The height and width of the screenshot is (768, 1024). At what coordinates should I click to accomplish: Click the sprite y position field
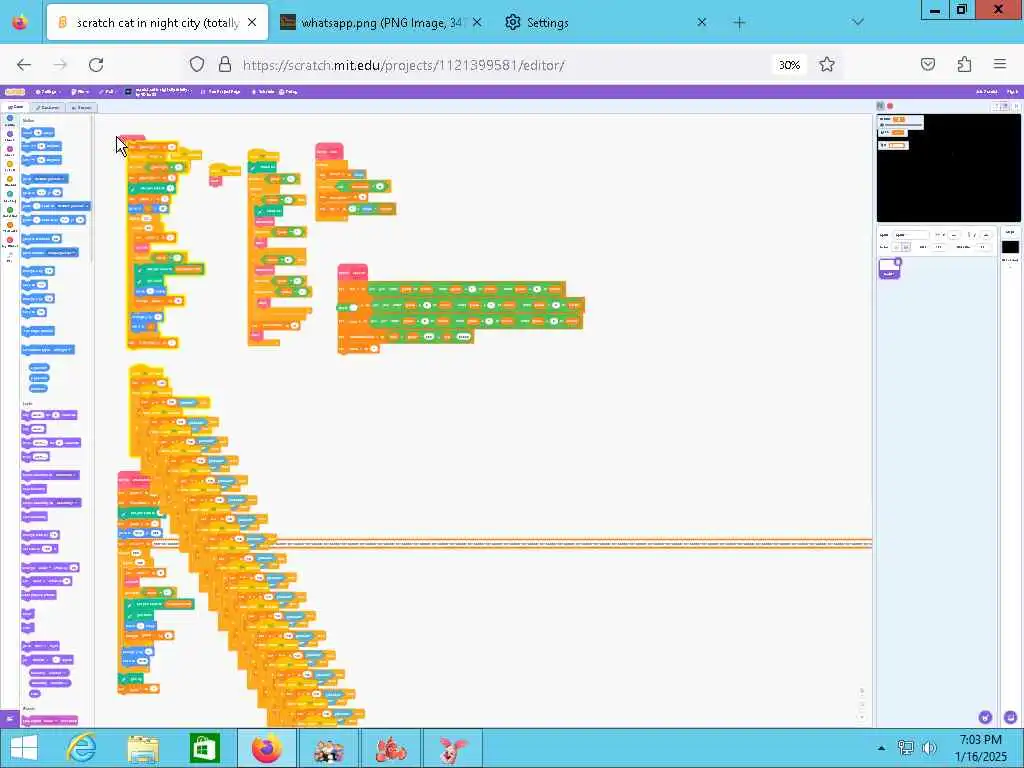986,235
